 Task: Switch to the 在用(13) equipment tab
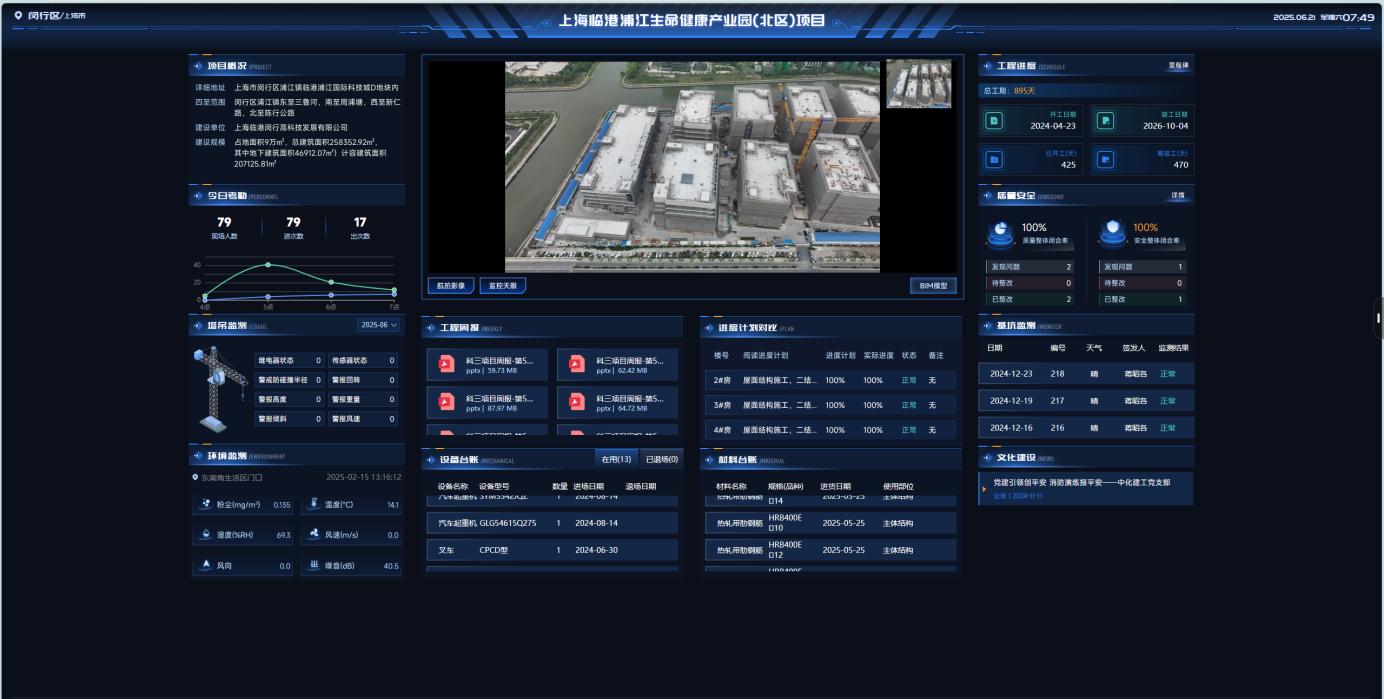point(616,459)
